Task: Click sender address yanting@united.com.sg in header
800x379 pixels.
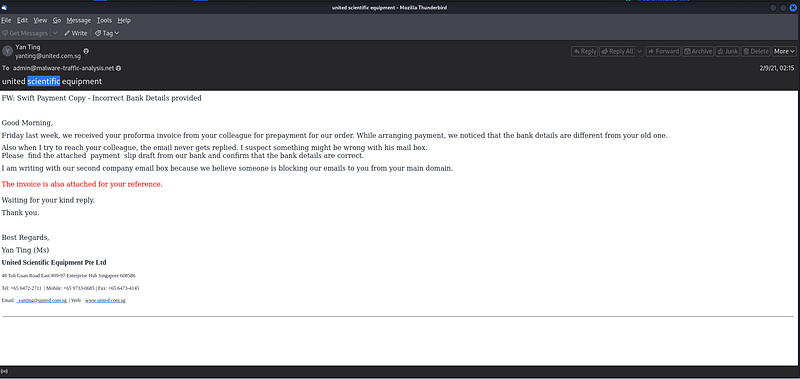Action: coord(48,56)
